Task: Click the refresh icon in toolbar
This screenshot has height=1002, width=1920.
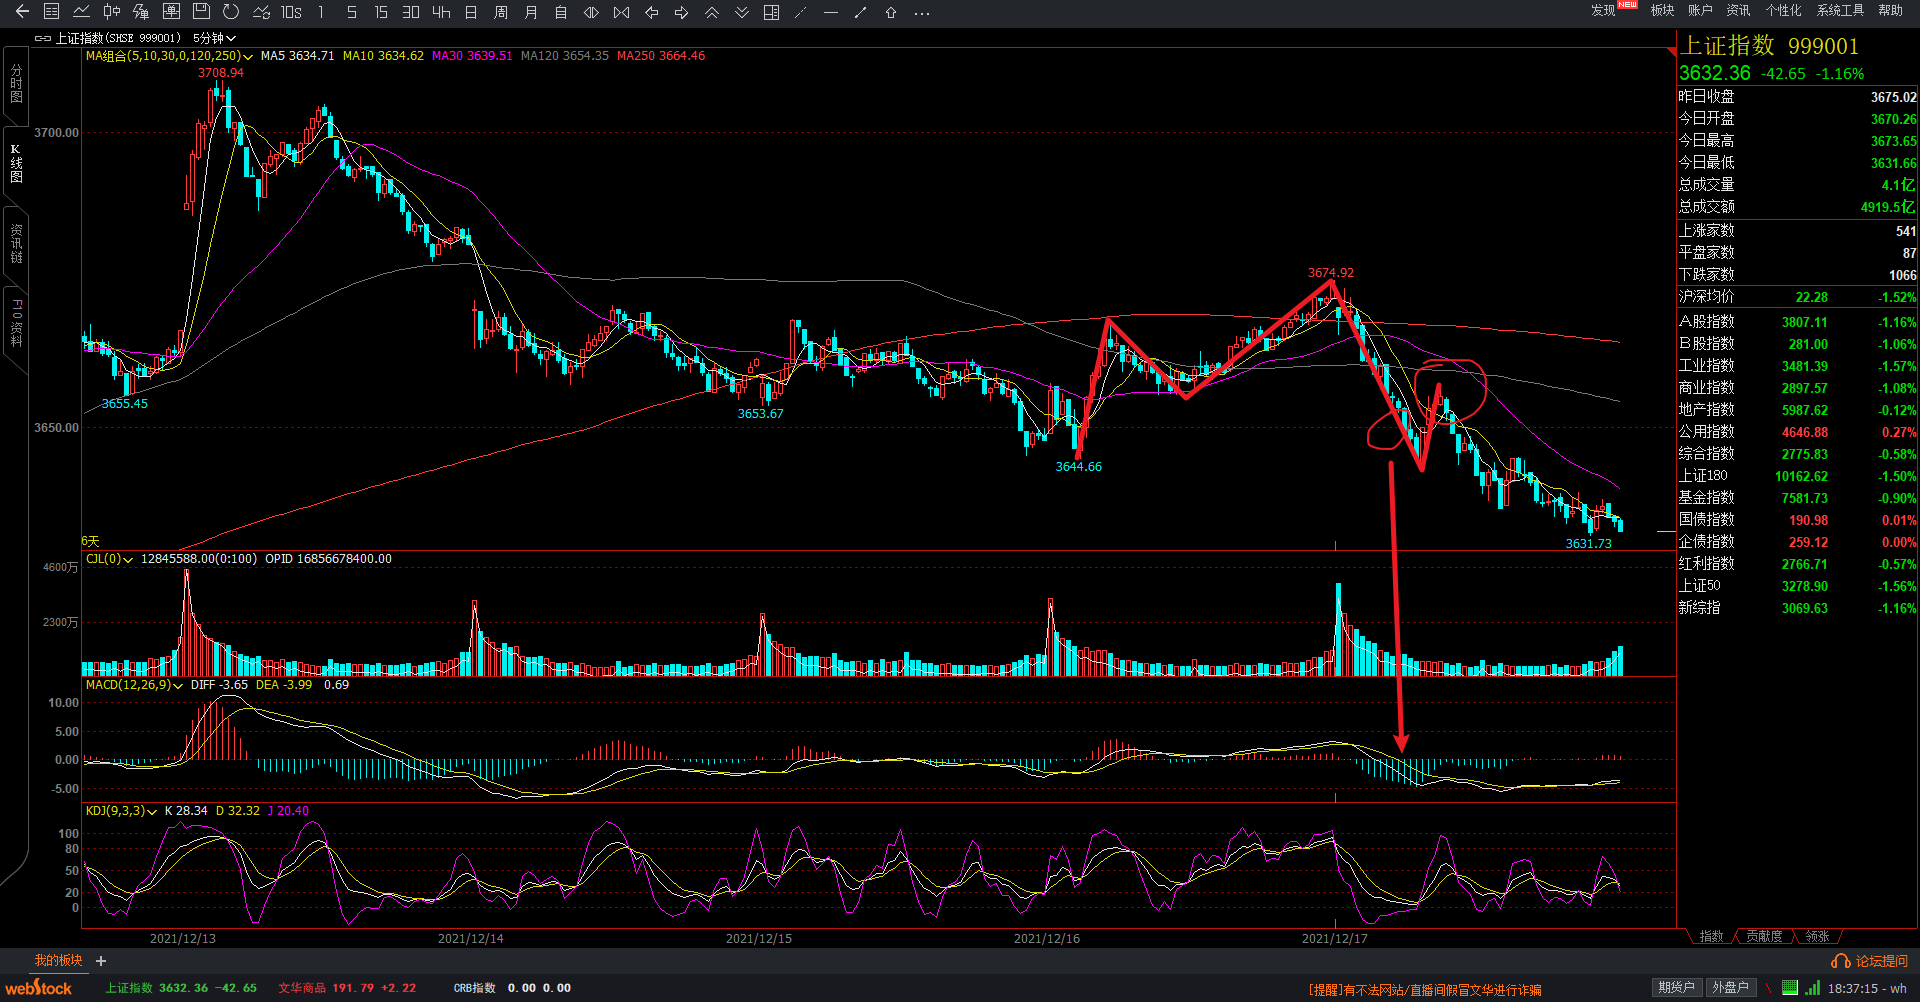Action: [x=231, y=12]
